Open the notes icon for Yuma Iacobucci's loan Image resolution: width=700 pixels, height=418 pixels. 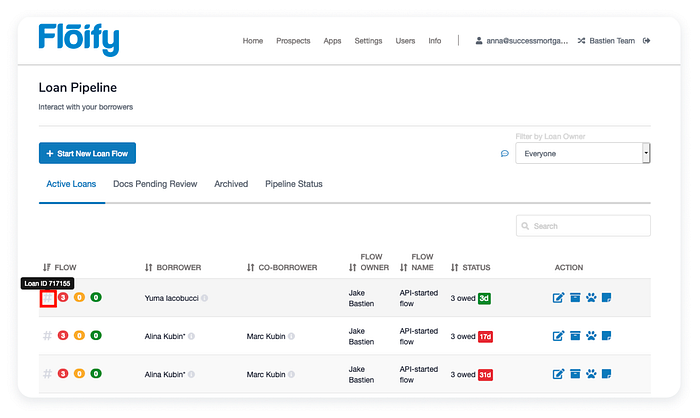[x=606, y=297]
